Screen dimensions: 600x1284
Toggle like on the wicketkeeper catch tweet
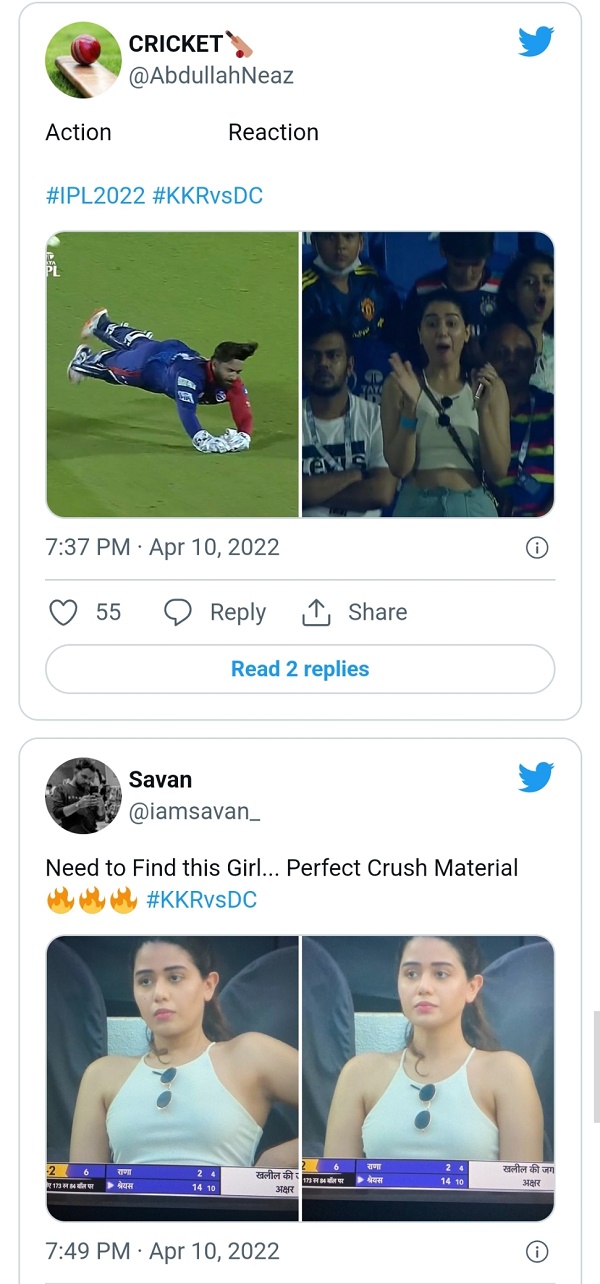tap(62, 612)
